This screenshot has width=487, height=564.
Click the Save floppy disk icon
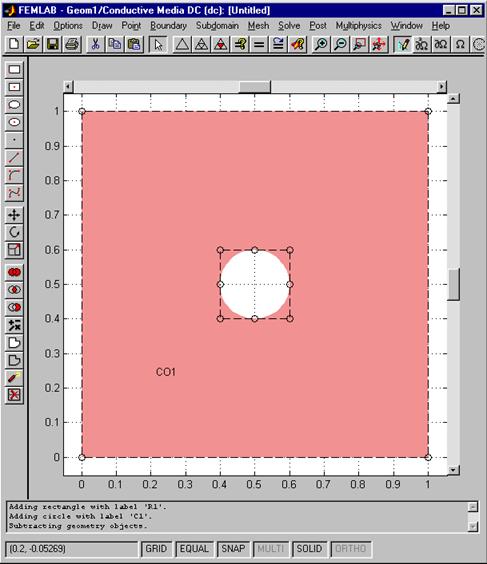[53, 44]
